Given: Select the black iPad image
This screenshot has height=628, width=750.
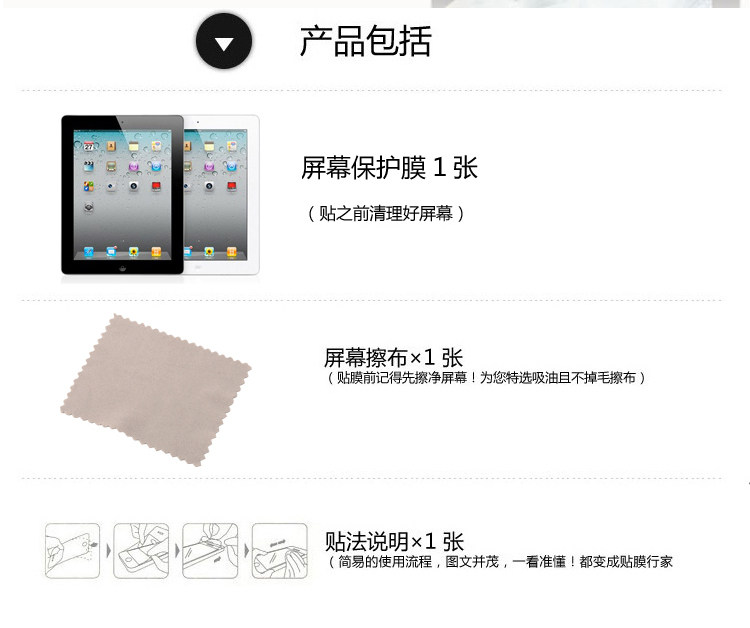Looking at the screenshot, I should pos(122,195).
